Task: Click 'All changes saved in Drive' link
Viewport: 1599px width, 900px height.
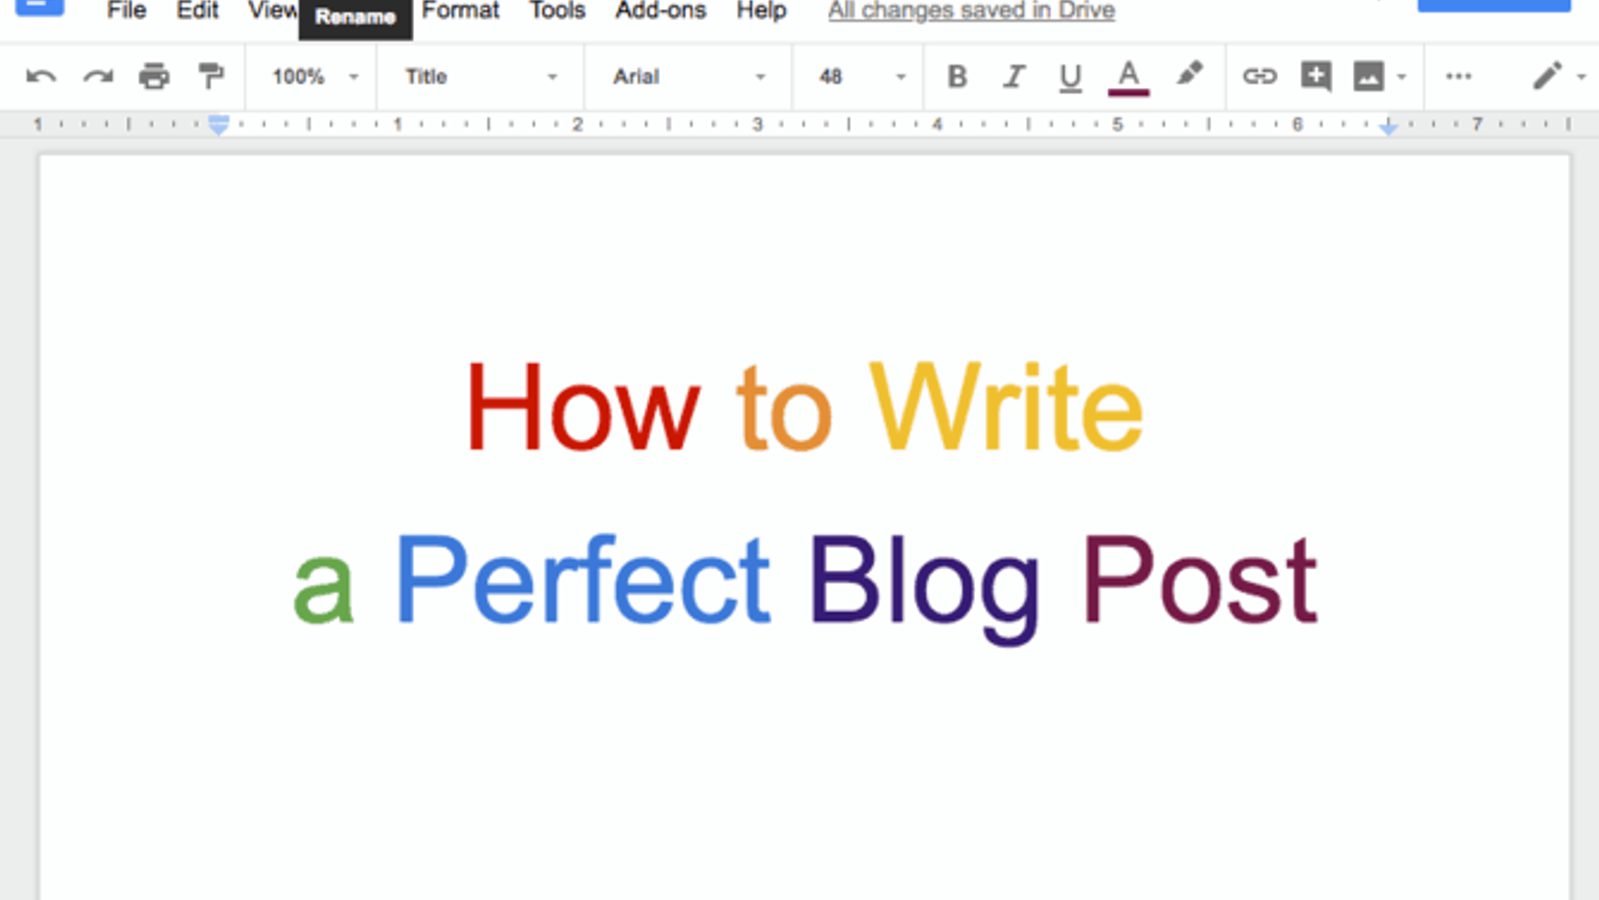Action: point(971,11)
